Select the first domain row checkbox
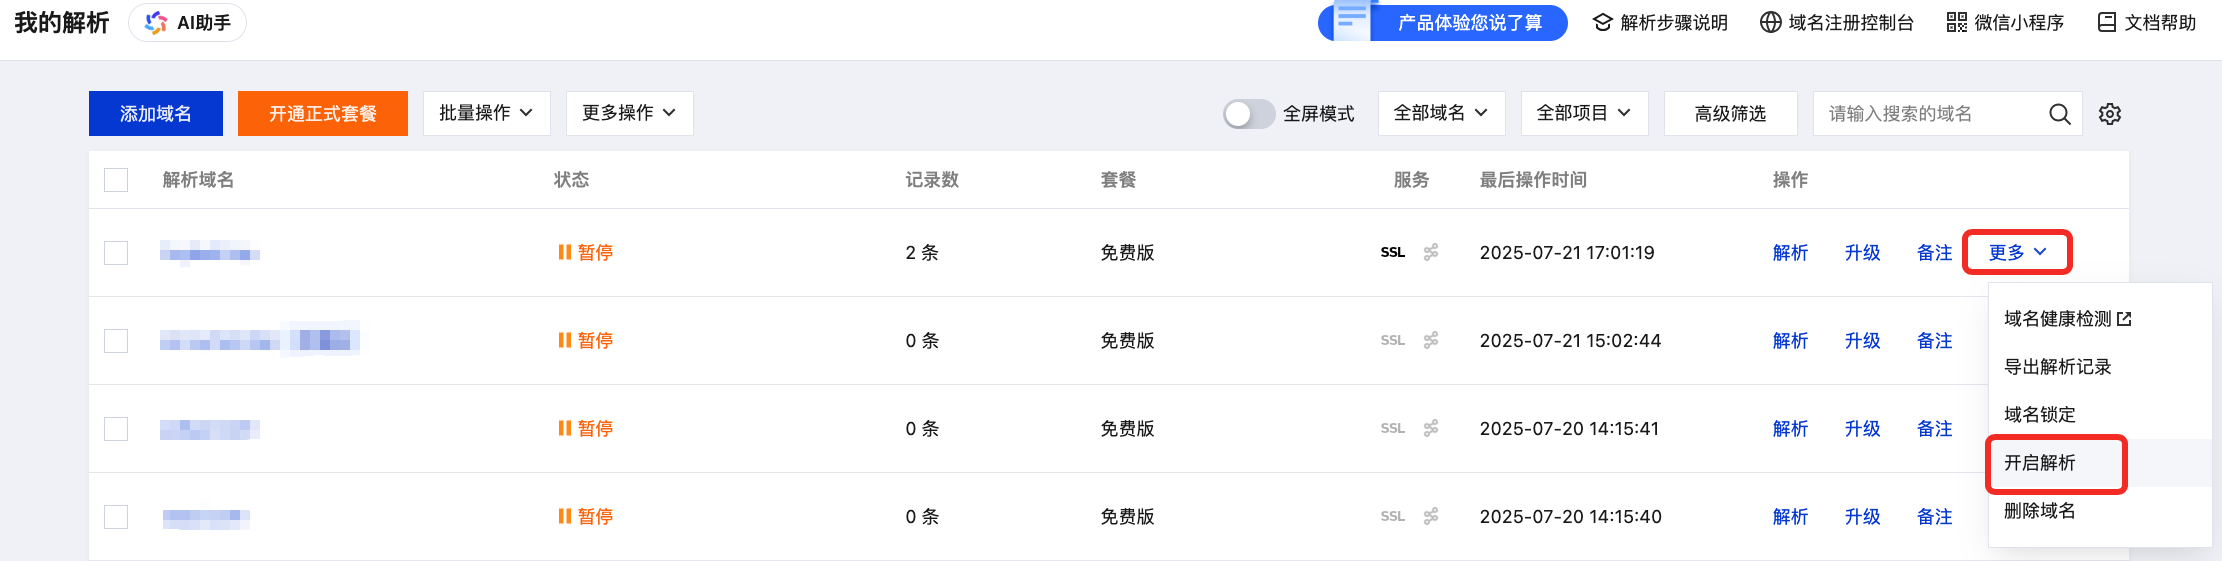The image size is (2222, 561). (116, 253)
